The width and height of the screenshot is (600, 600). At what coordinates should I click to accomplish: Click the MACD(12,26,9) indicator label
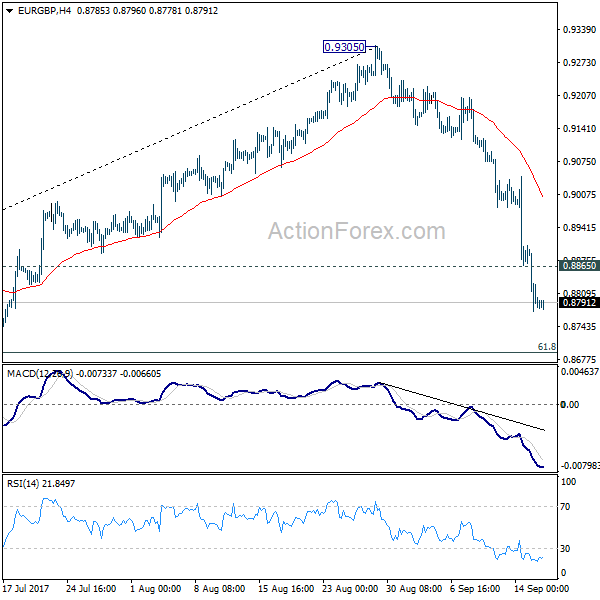[39, 374]
